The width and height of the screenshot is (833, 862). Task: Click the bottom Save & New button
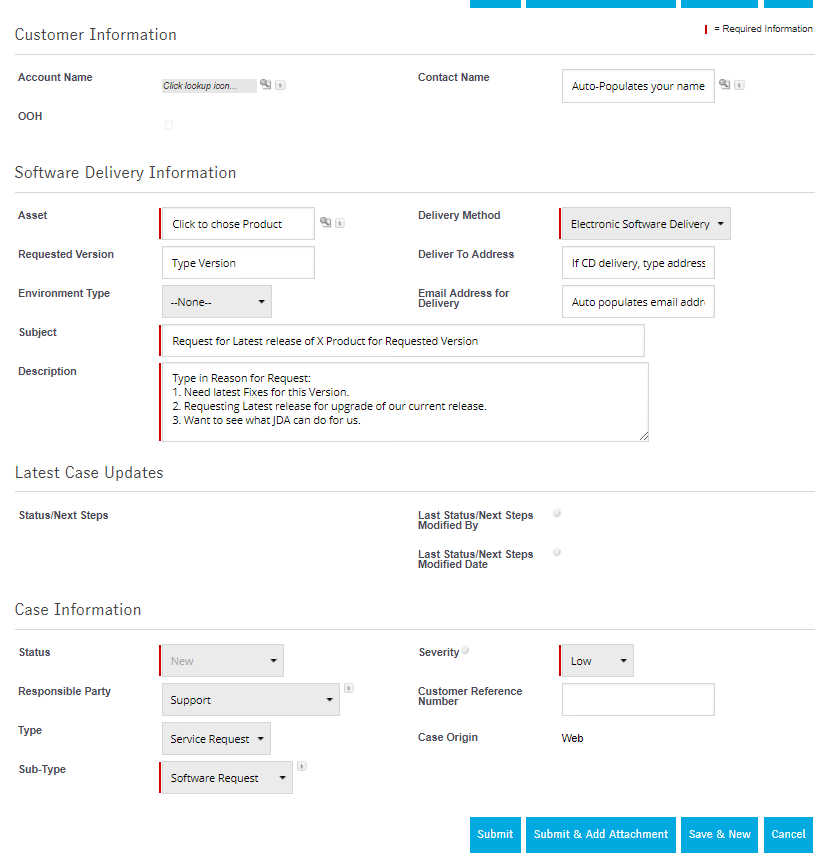[x=719, y=834]
